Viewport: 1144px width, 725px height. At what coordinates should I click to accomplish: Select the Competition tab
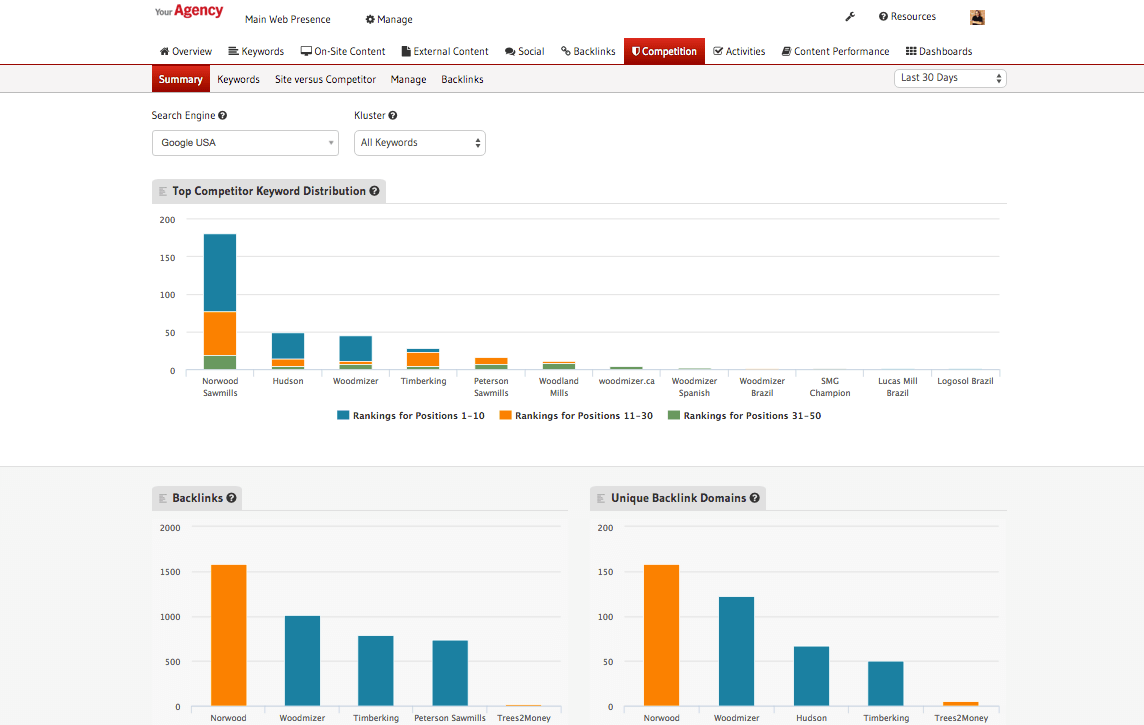click(x=664, y=51)
